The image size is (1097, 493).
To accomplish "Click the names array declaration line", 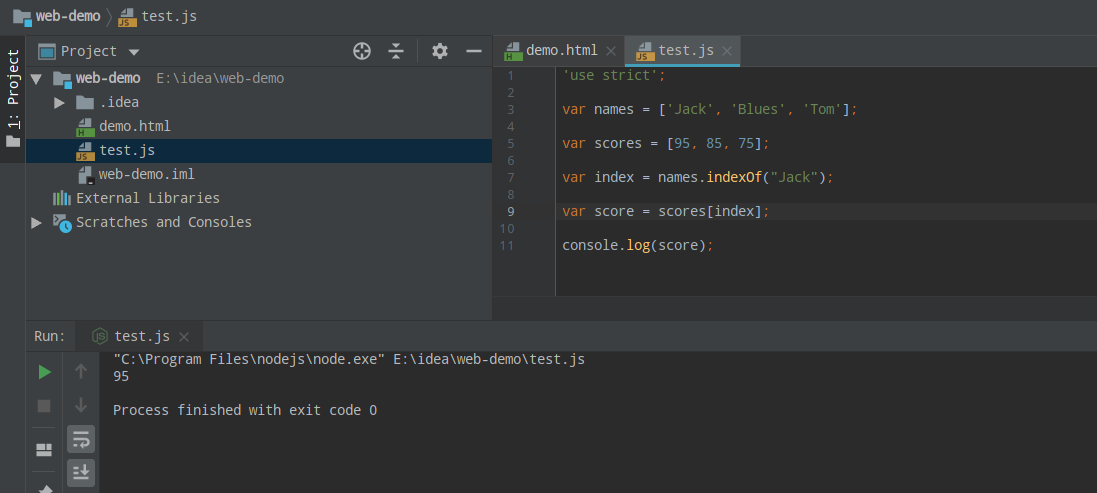I will pyautogui.click(x=709, y=109).
